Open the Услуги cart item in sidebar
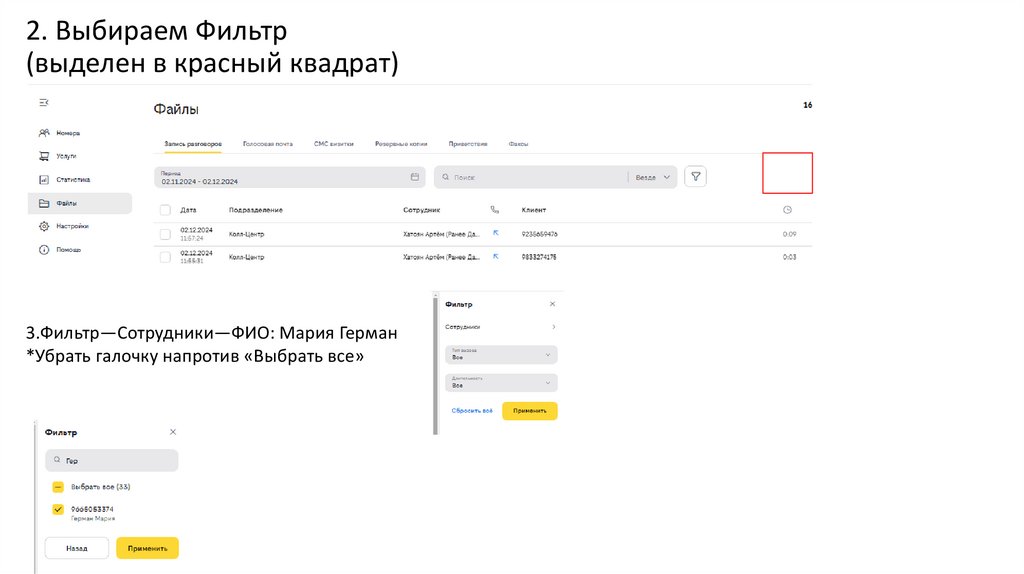 tap(58, 156)
